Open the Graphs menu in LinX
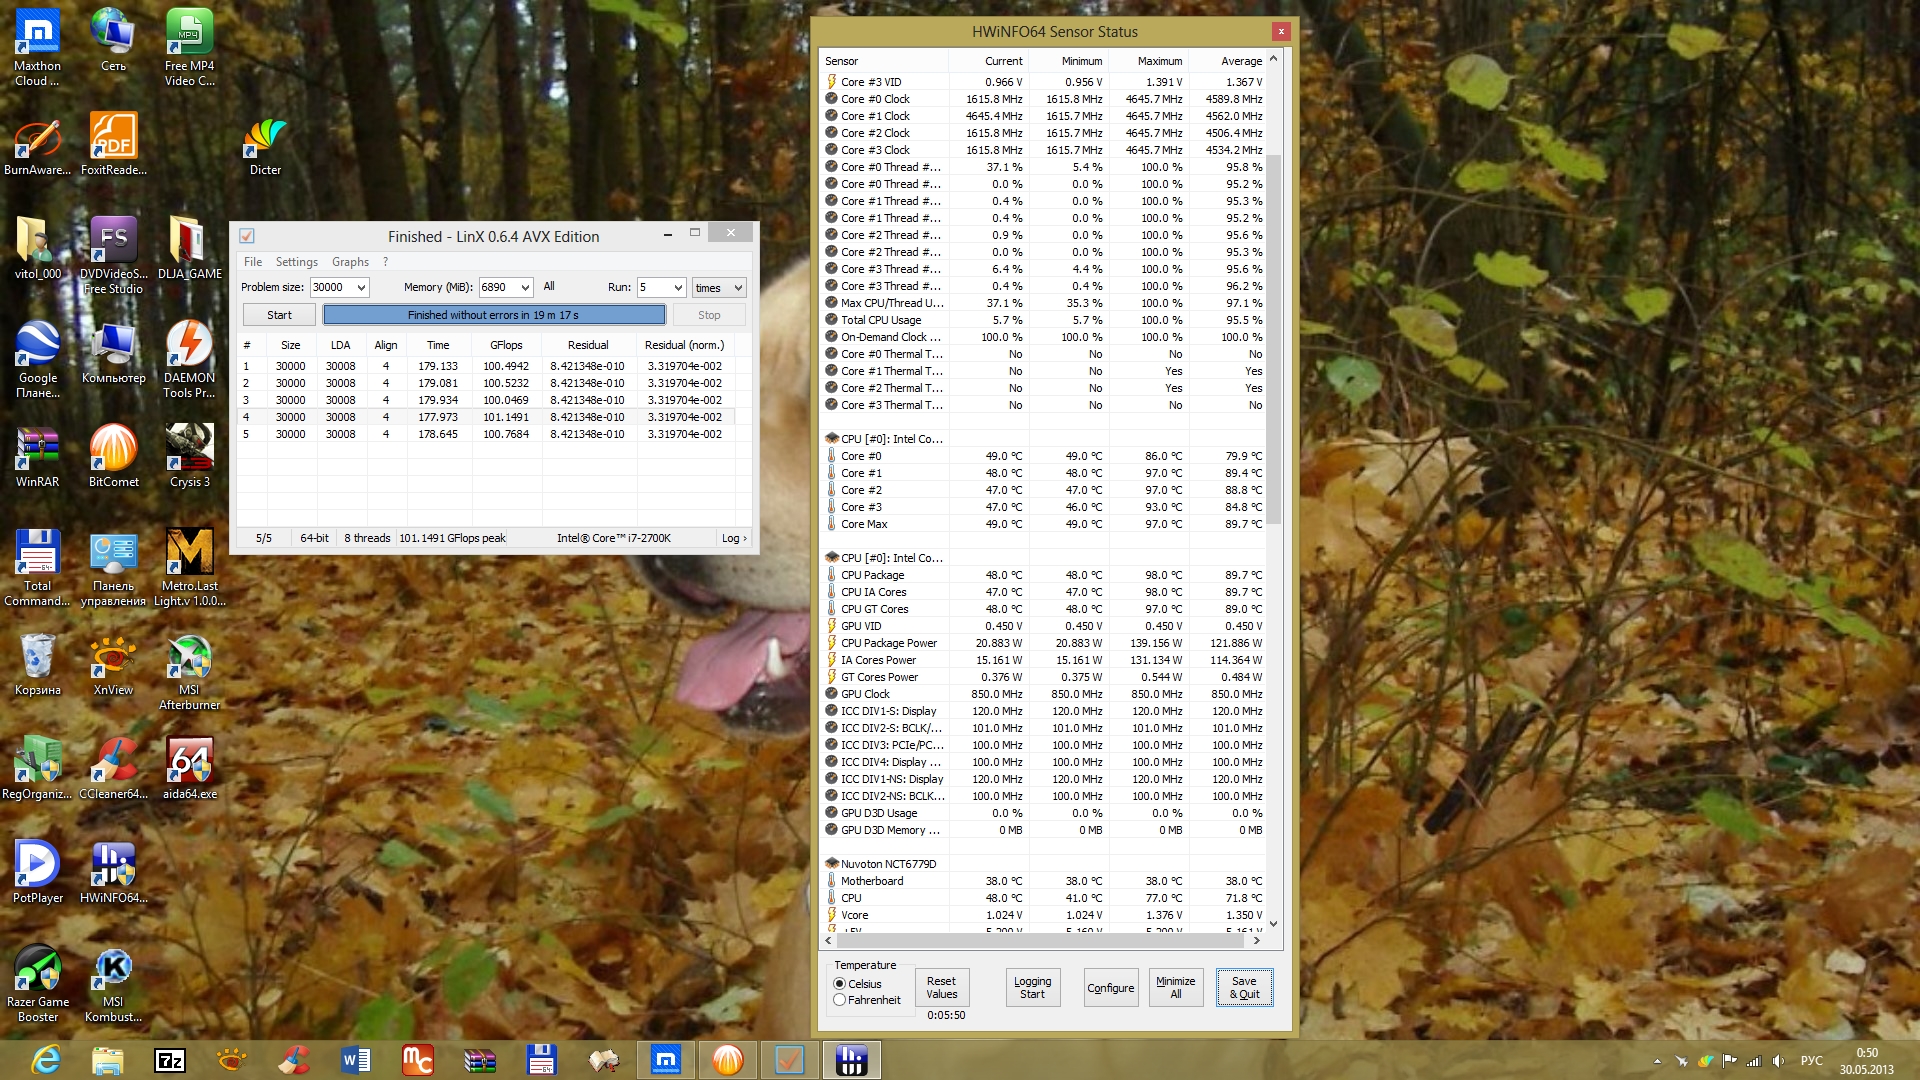 (350, 262)
